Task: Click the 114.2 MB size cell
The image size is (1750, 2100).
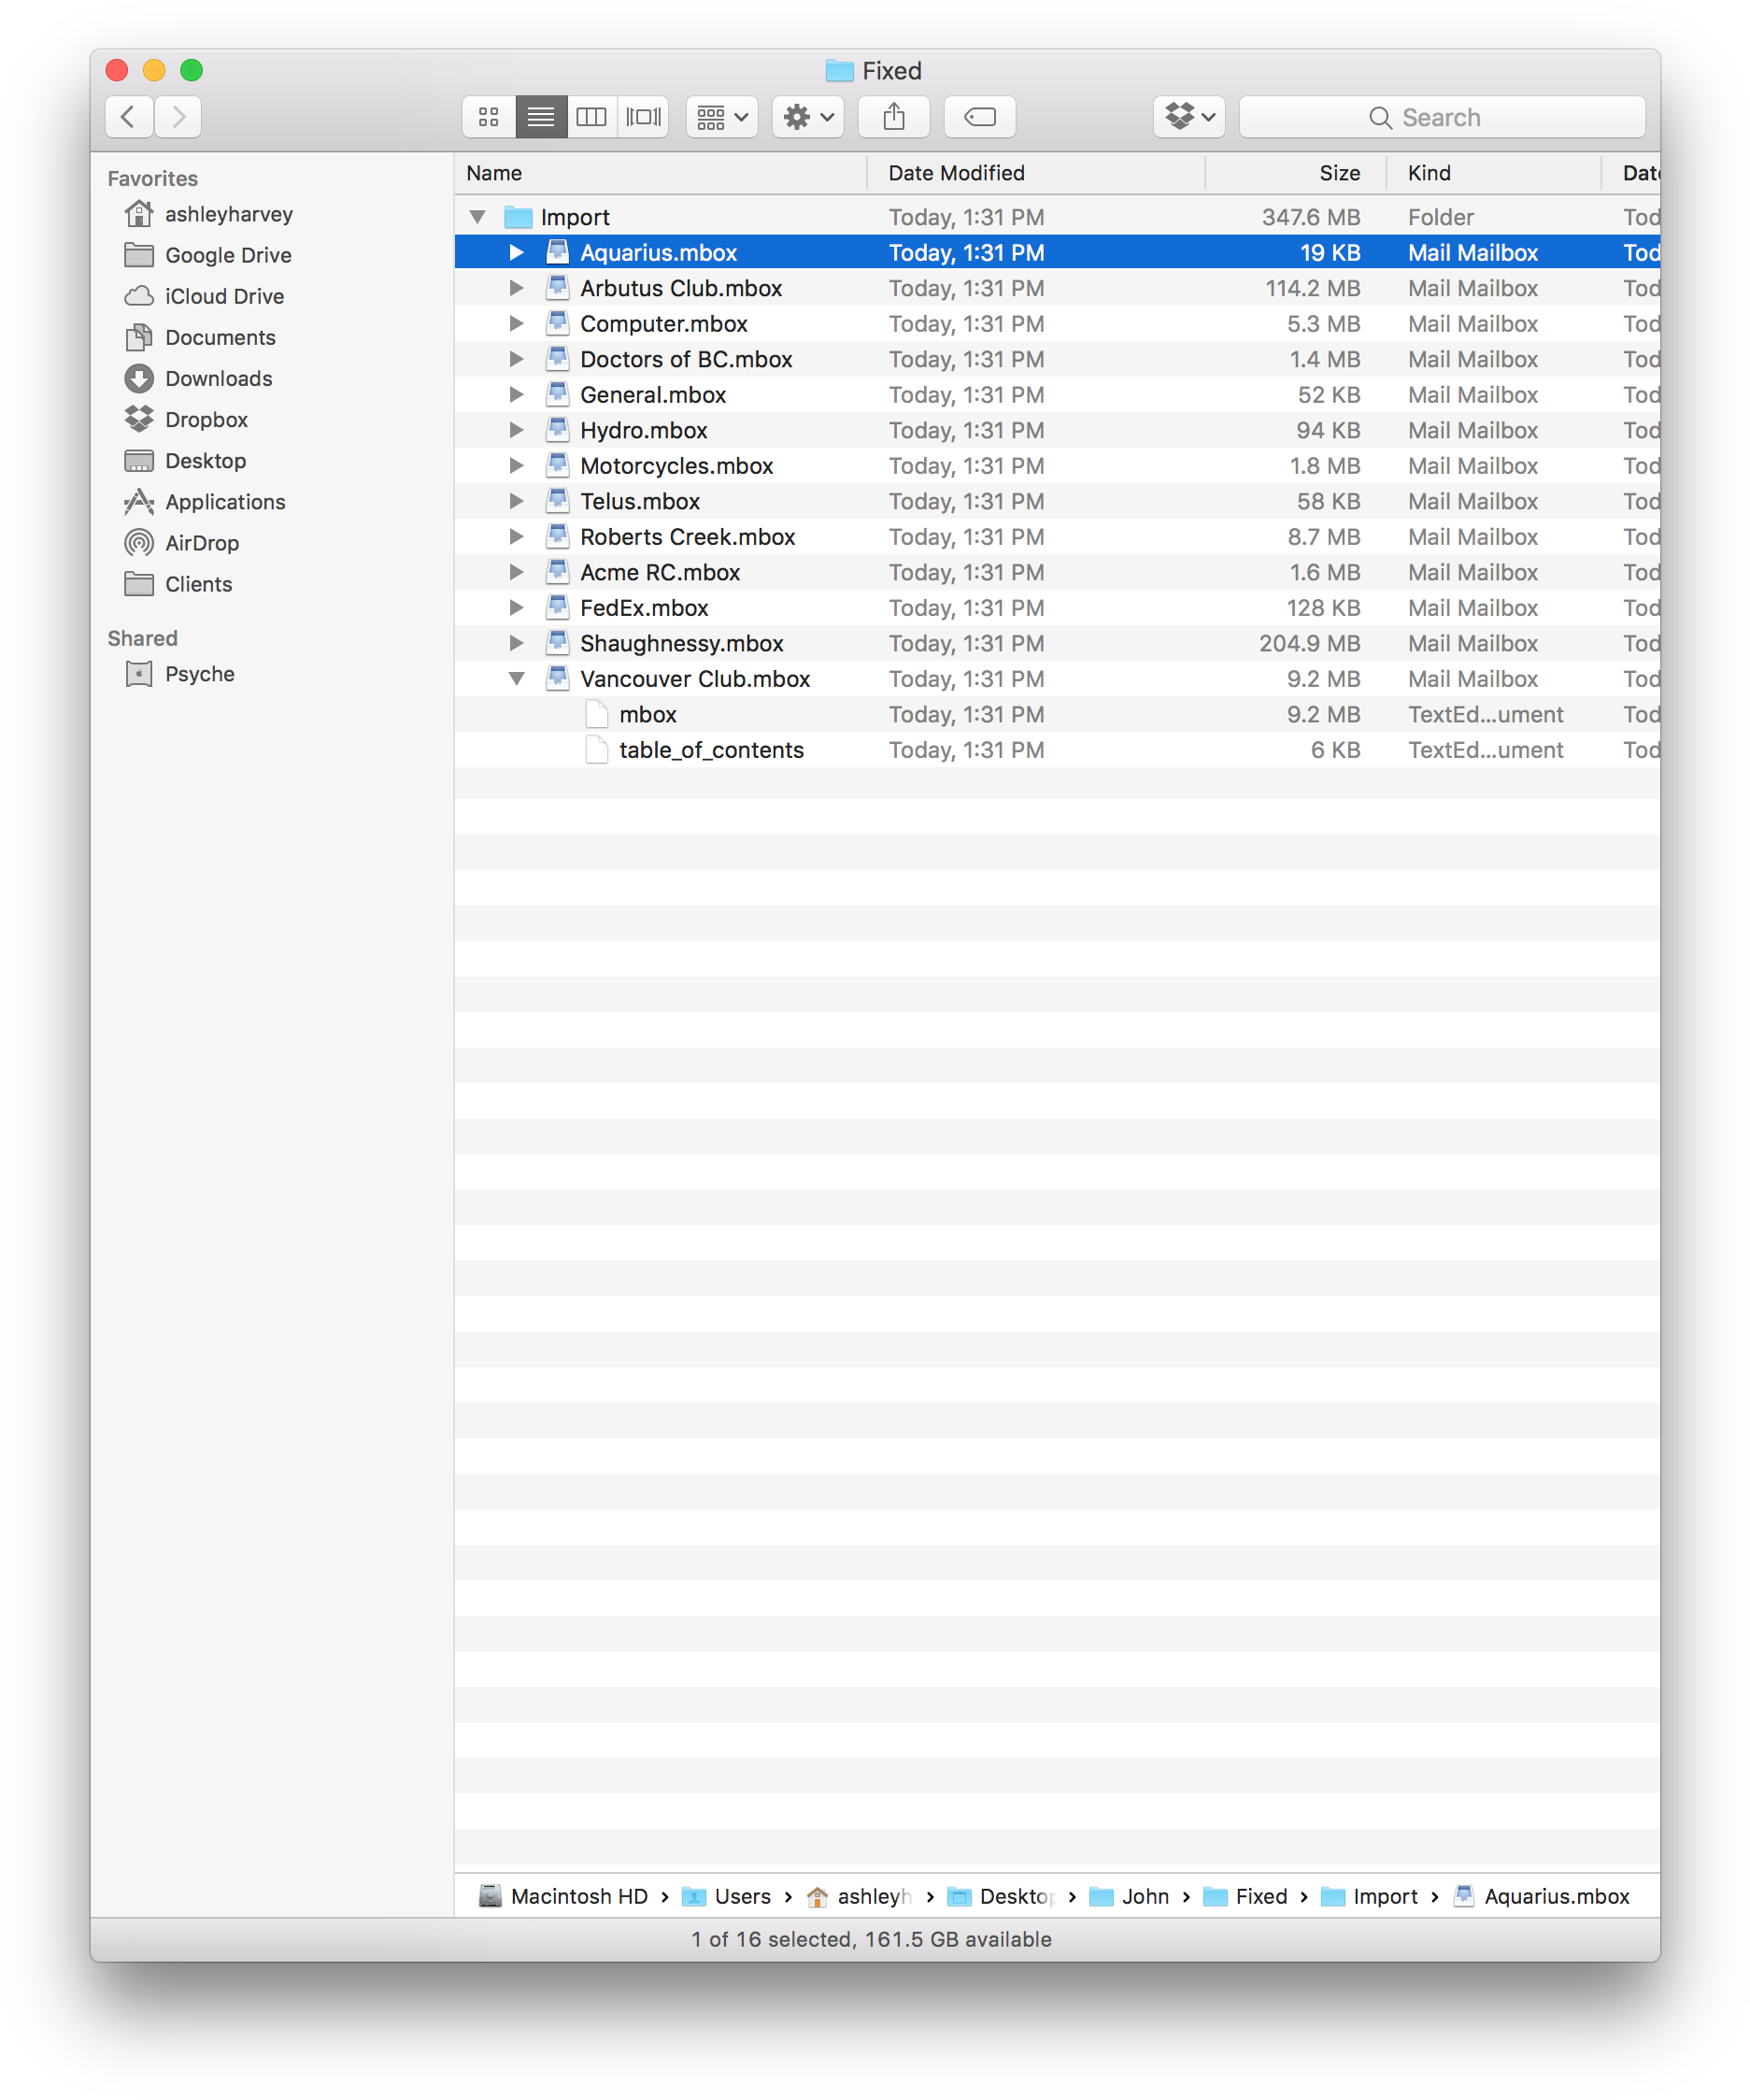Action: tap(1312, 288)
